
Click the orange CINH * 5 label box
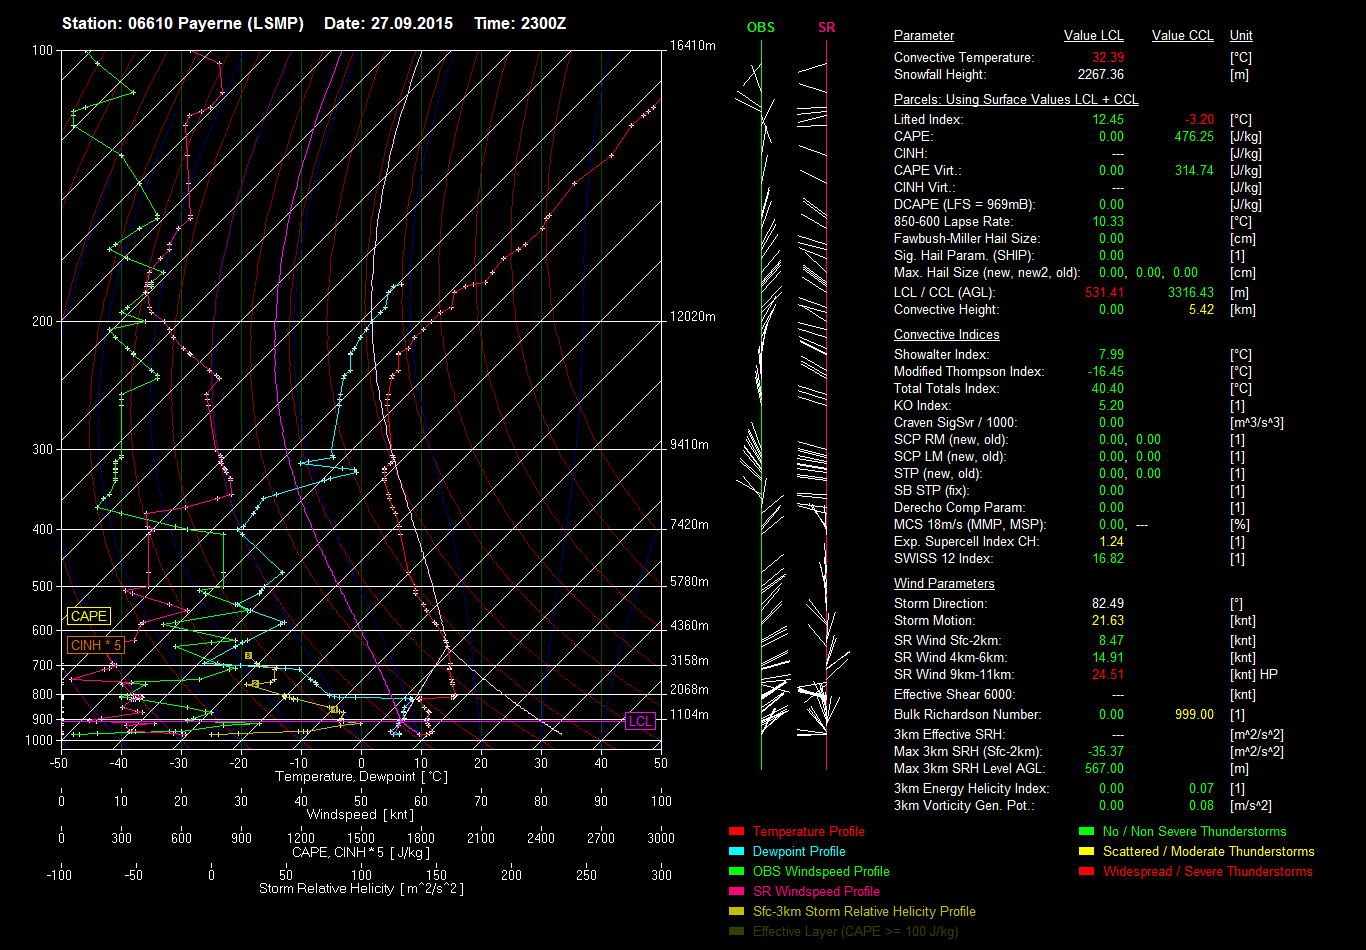[97, 645]
